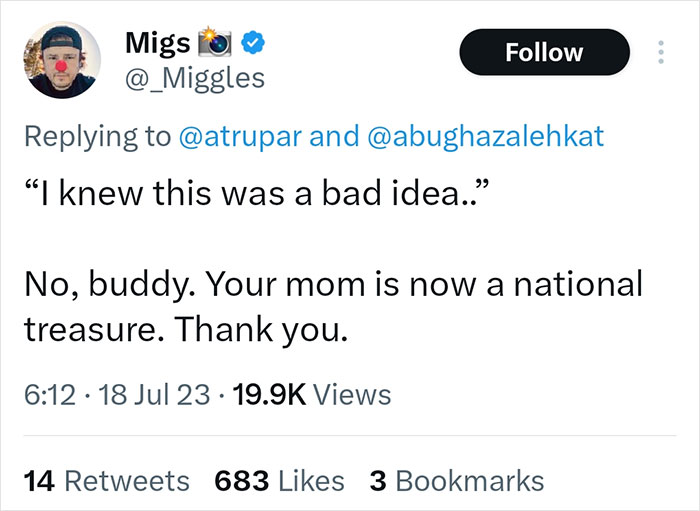This screenshot has height=511, width=700.
Task: View the 14 Retweets list
Action: point(106,480)
